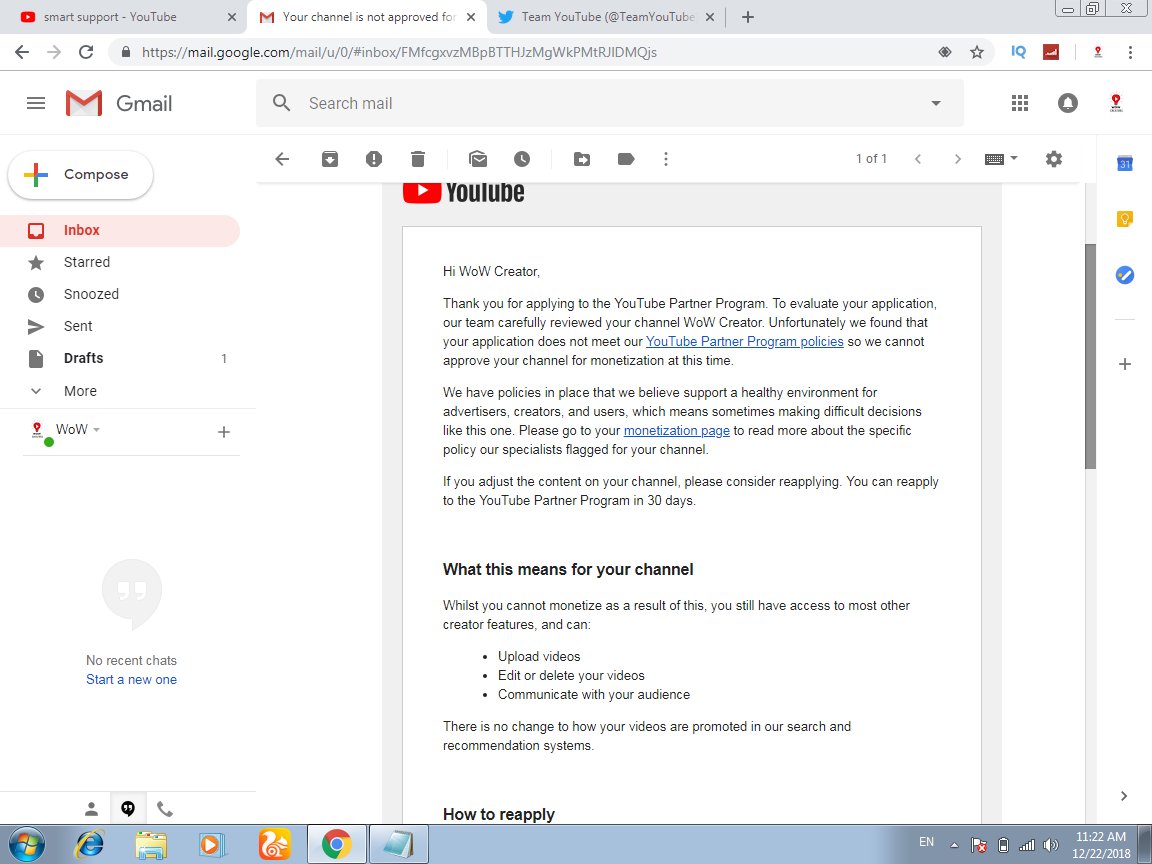Archive this email

(330, 159)
